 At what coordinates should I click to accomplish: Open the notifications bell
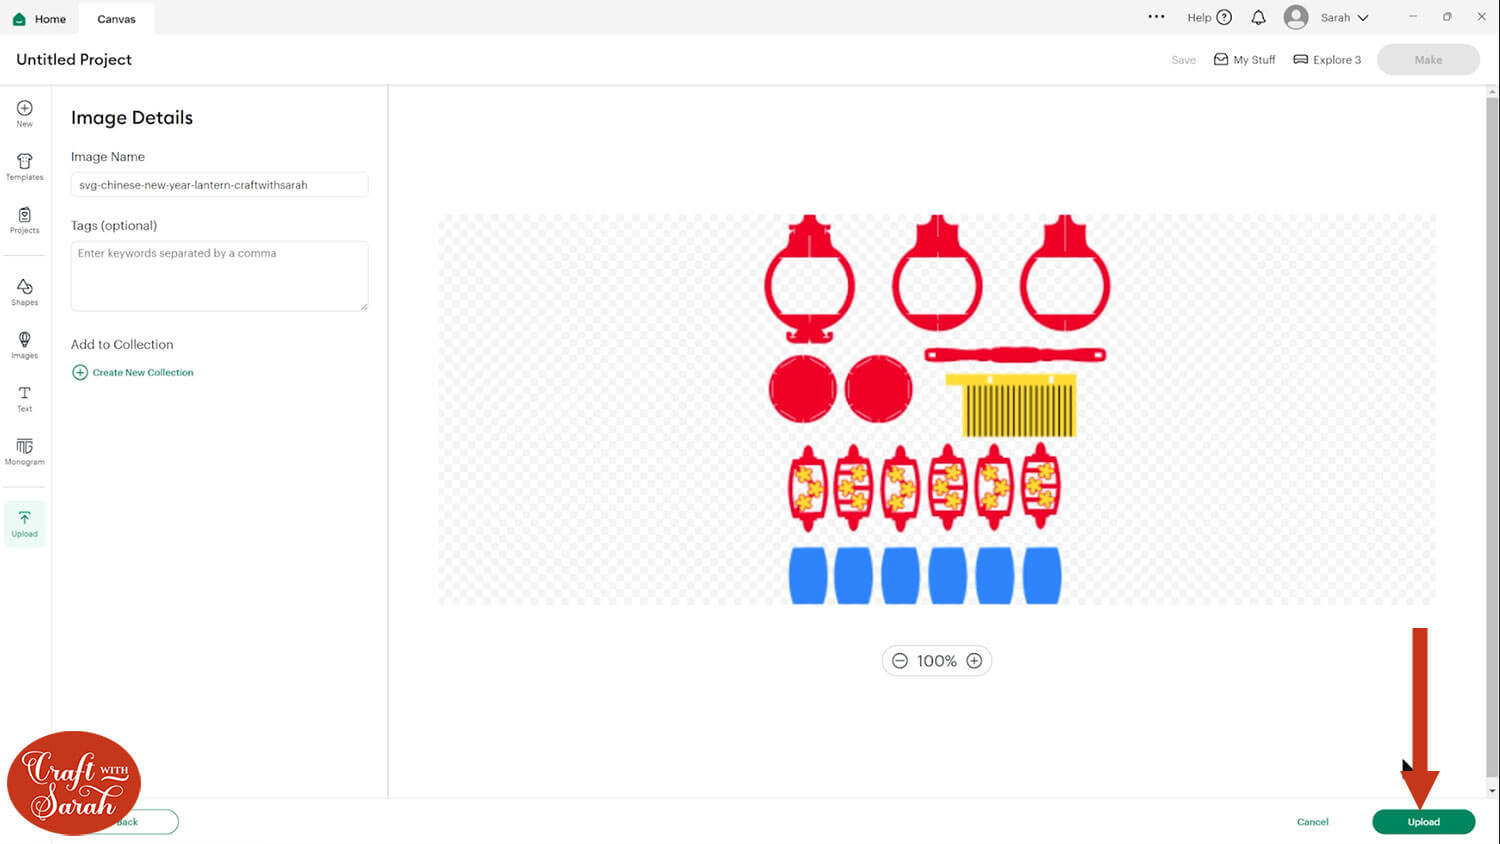1258,17
